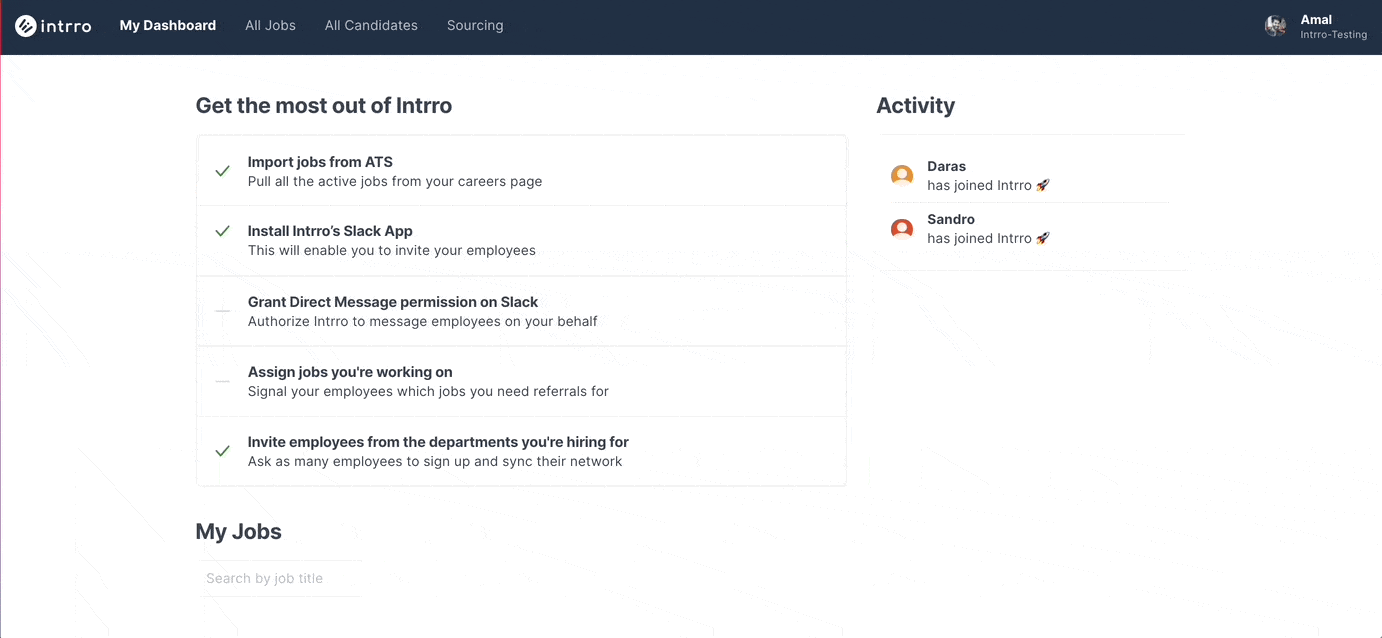The height and width of the screenshot is (638, 1382).
Task: Click Sandro's red avatar icon
Action: [x=902, y=229]
